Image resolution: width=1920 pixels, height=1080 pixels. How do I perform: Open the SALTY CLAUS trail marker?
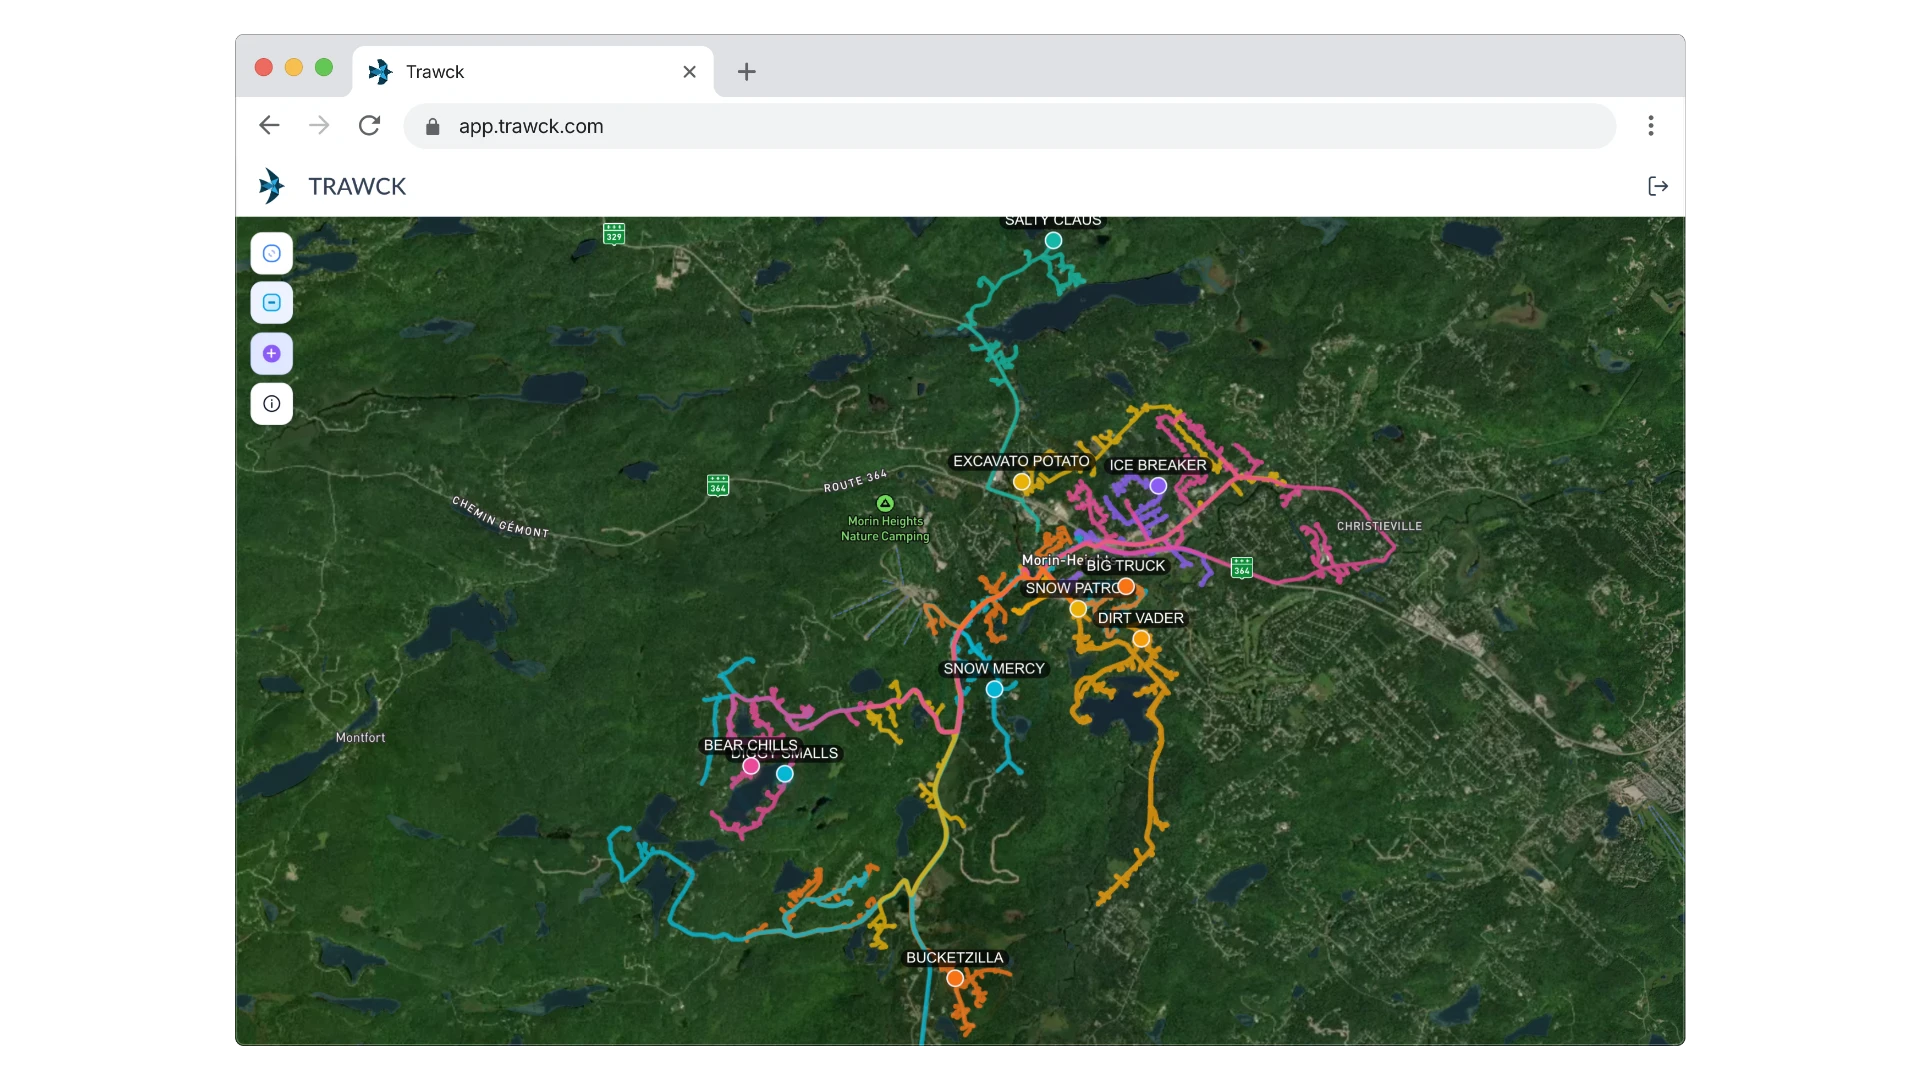coord(1052,240)
